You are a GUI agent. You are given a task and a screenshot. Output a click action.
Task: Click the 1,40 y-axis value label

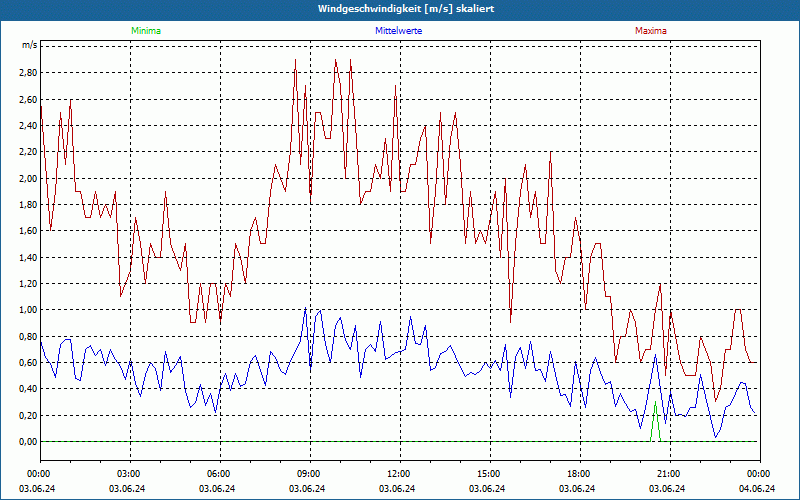click(x=26, y=257)
